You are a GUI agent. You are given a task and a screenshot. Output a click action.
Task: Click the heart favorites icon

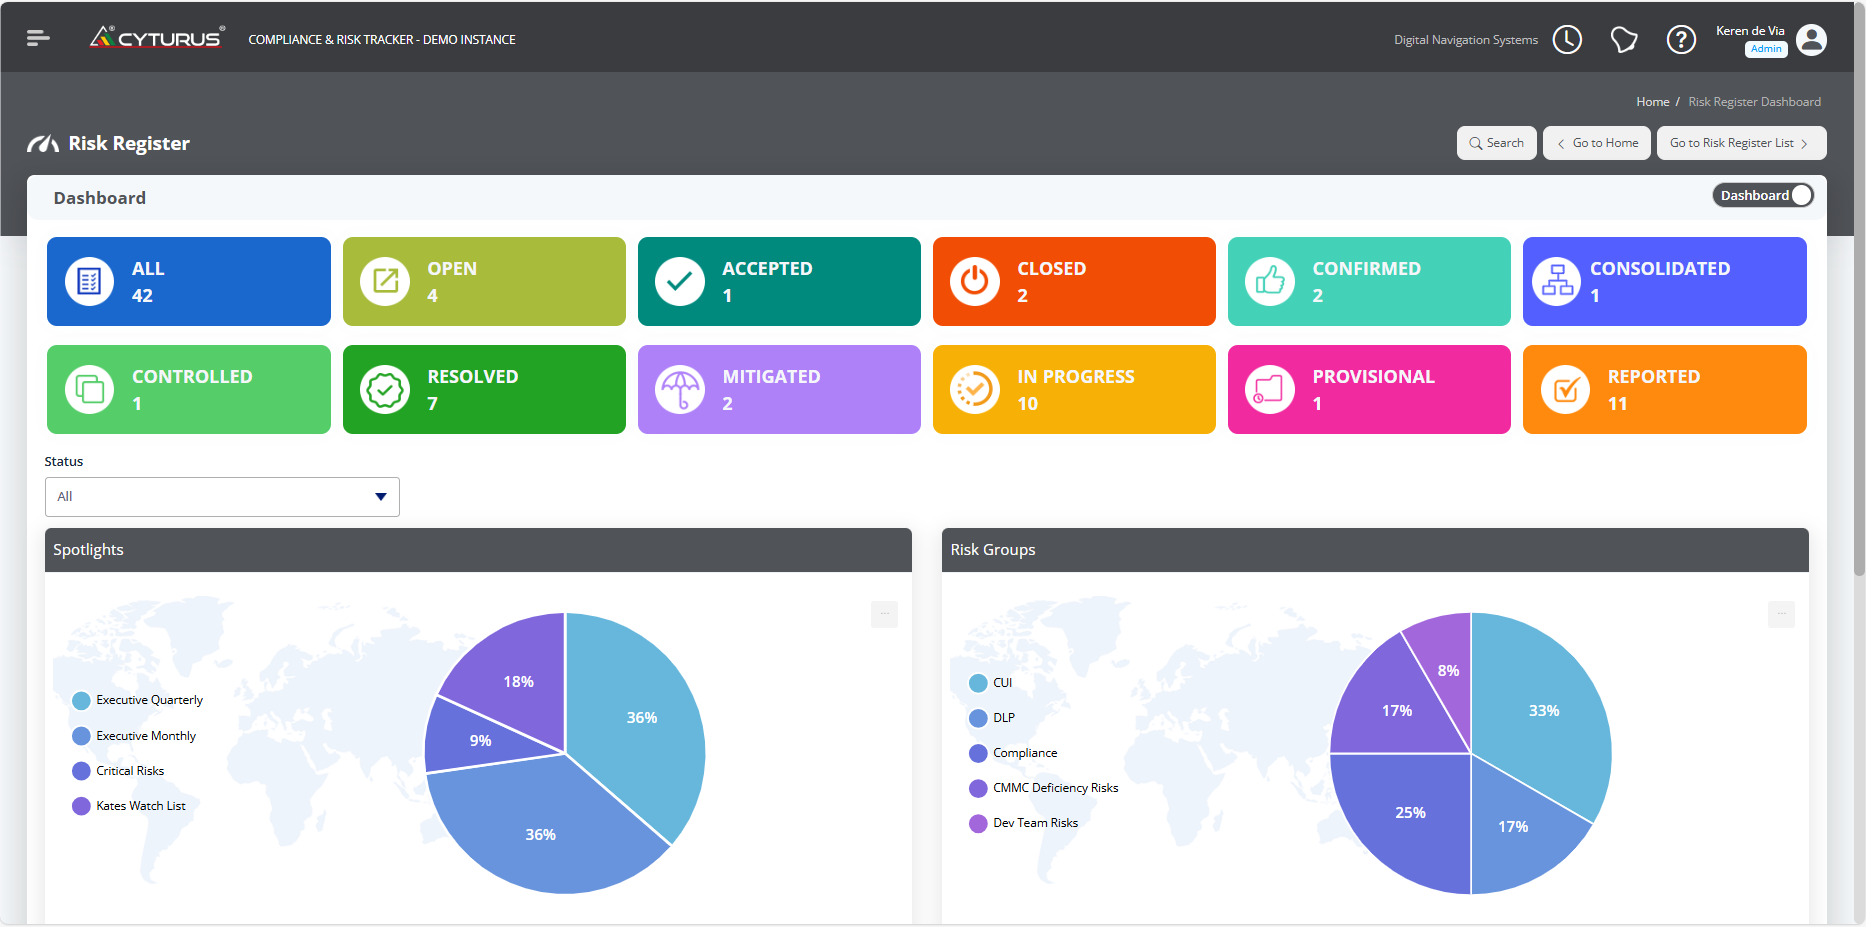click(1624, 40)
